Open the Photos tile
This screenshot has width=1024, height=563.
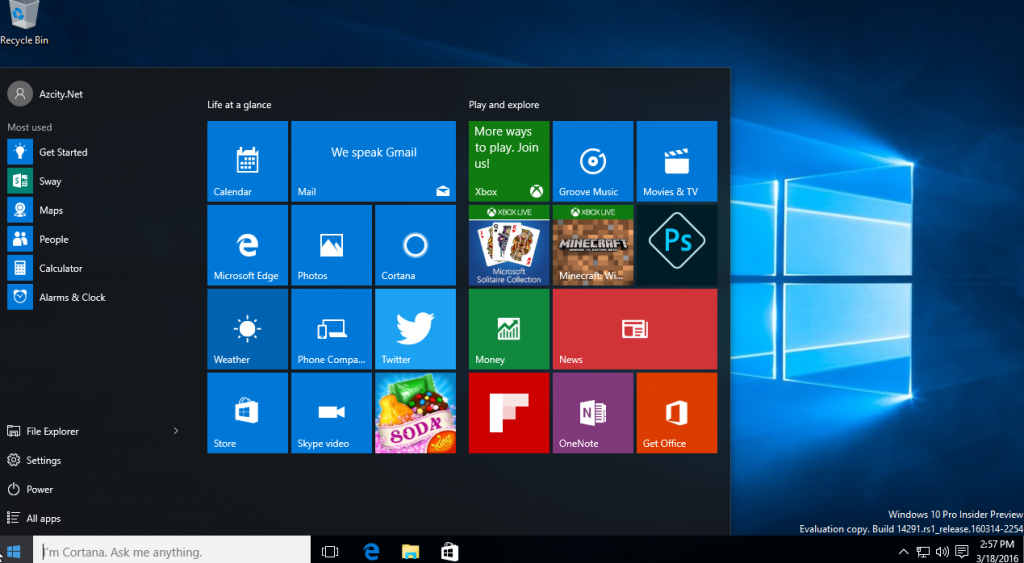click(332, 245)
